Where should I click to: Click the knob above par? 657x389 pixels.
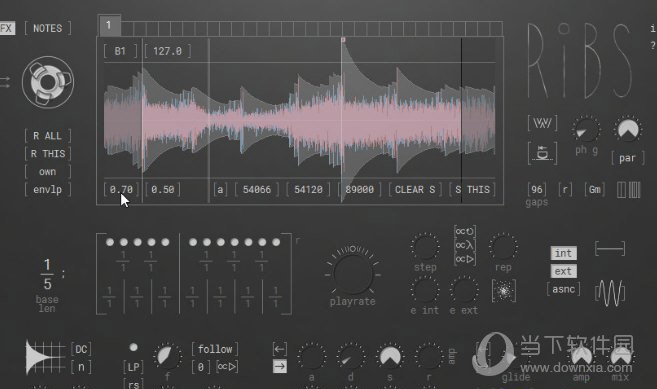[x=628, y=130]
